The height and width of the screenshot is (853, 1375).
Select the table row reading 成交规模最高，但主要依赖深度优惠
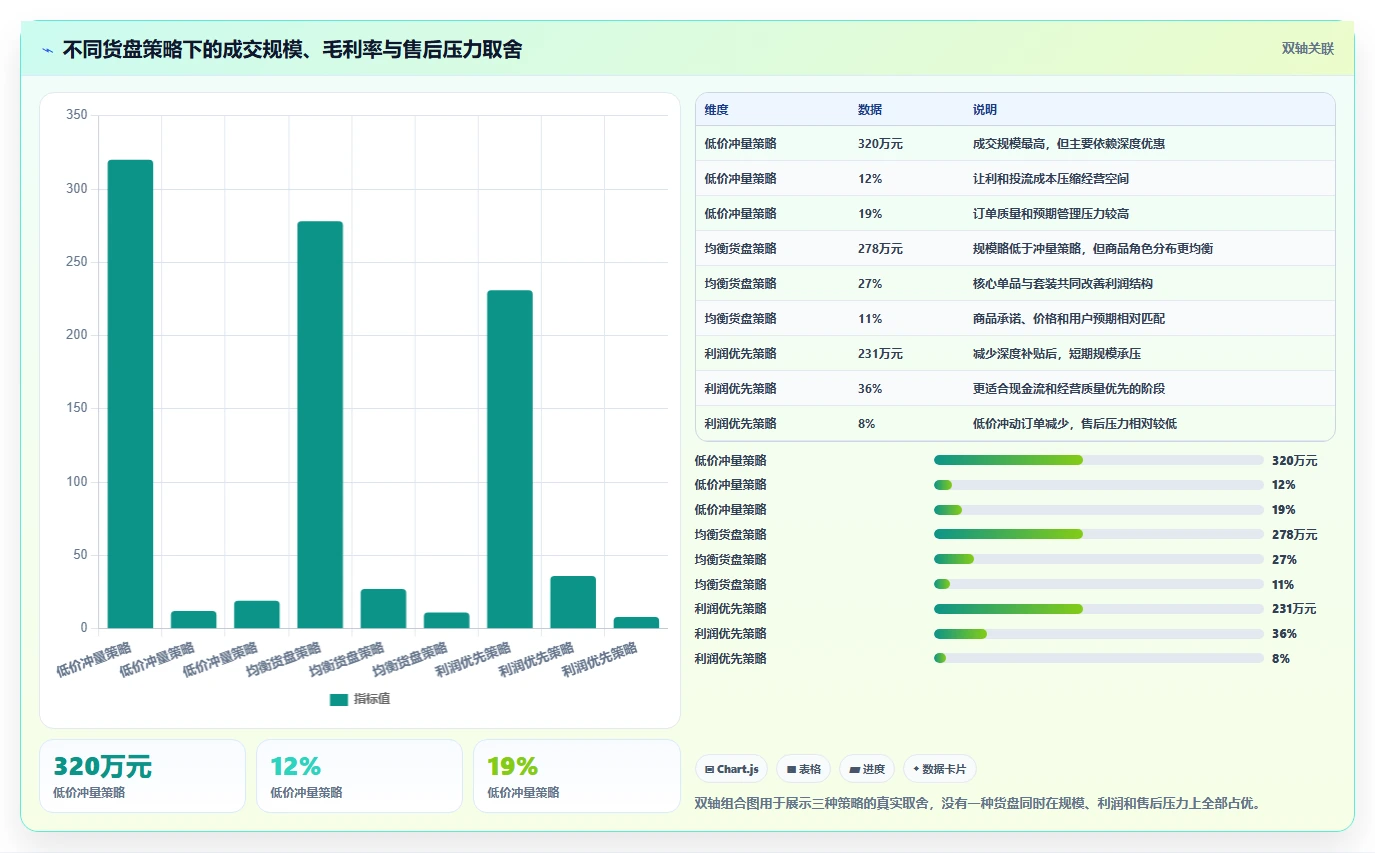click(x=1015, y=143)
